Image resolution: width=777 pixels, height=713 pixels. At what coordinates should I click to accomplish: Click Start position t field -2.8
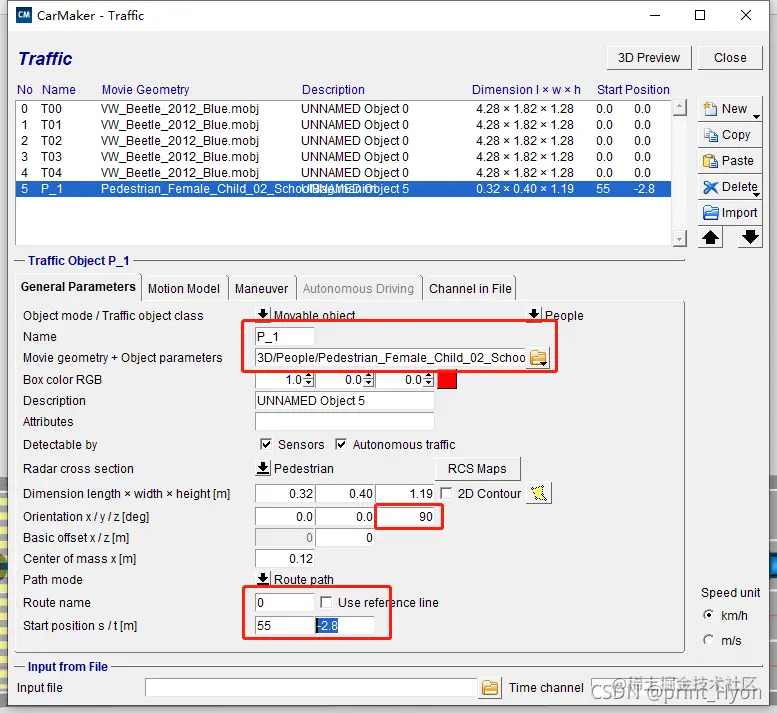(345, 625)
